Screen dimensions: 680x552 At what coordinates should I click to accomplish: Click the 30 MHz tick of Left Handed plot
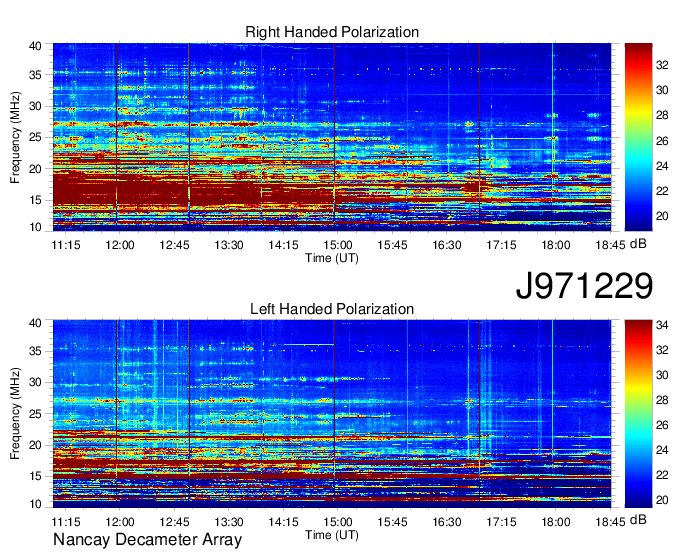[x=35, y=382]
